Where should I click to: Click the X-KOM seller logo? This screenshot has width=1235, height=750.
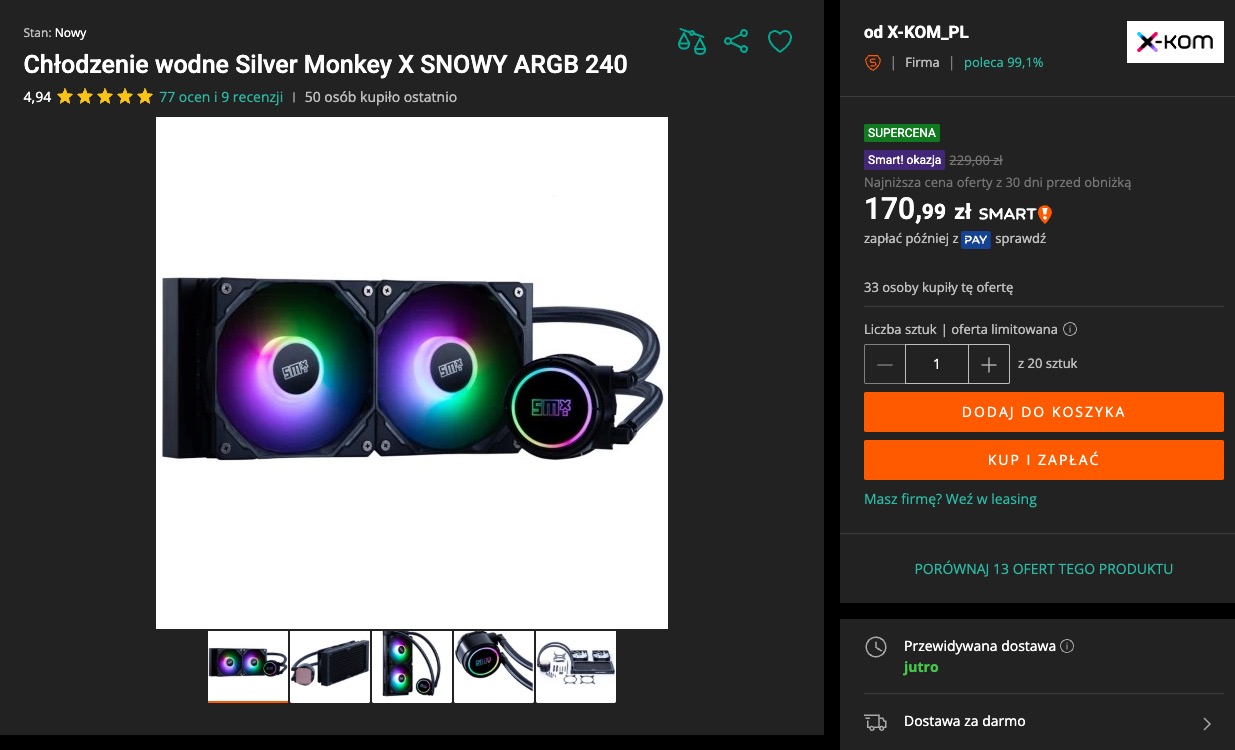point(1175,42)
